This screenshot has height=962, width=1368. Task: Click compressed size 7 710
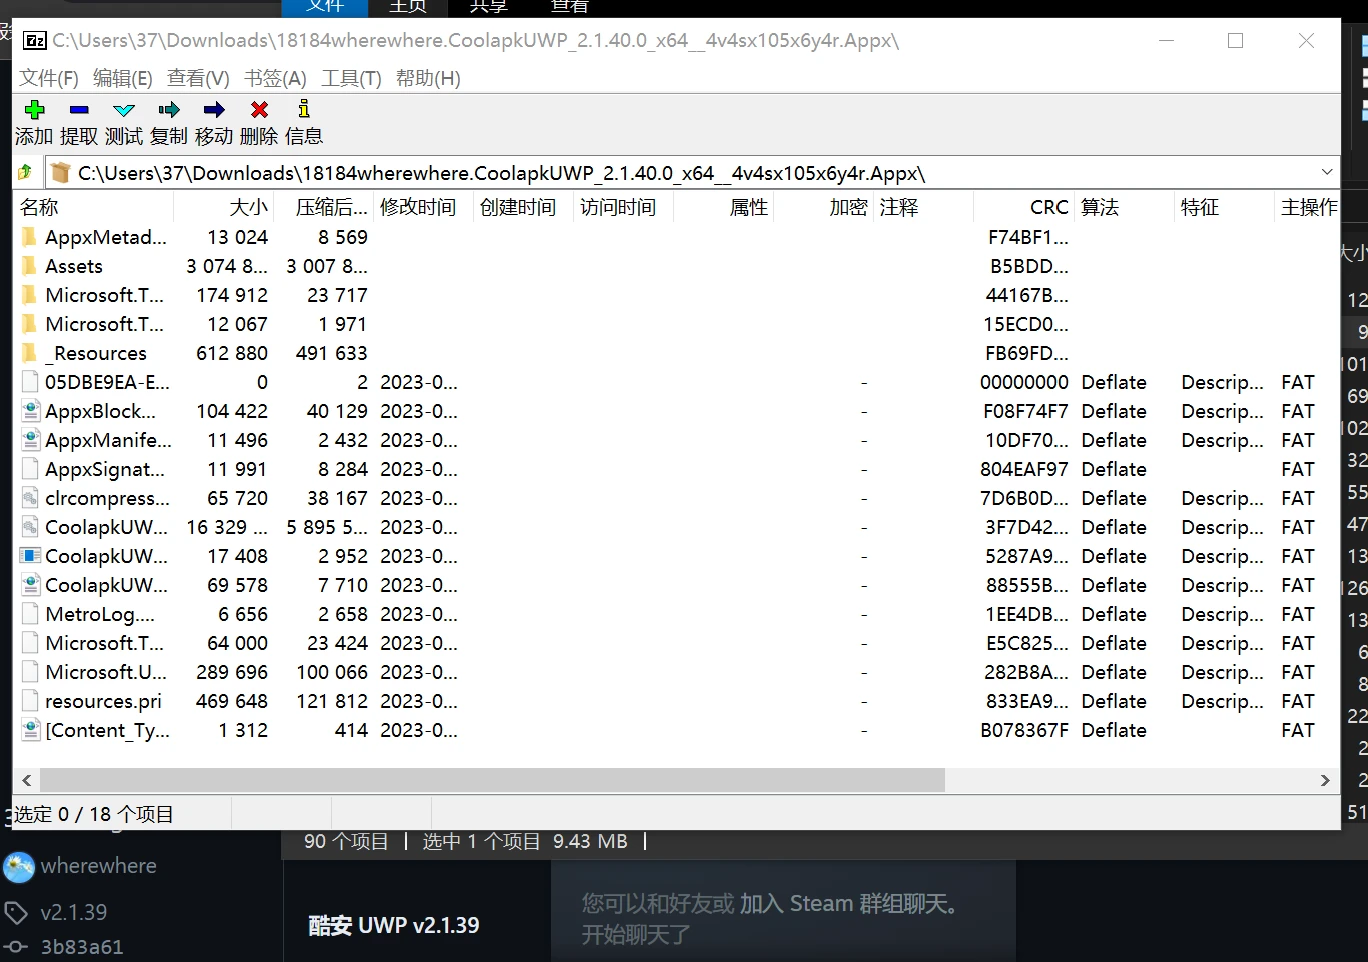pos(343,585)
